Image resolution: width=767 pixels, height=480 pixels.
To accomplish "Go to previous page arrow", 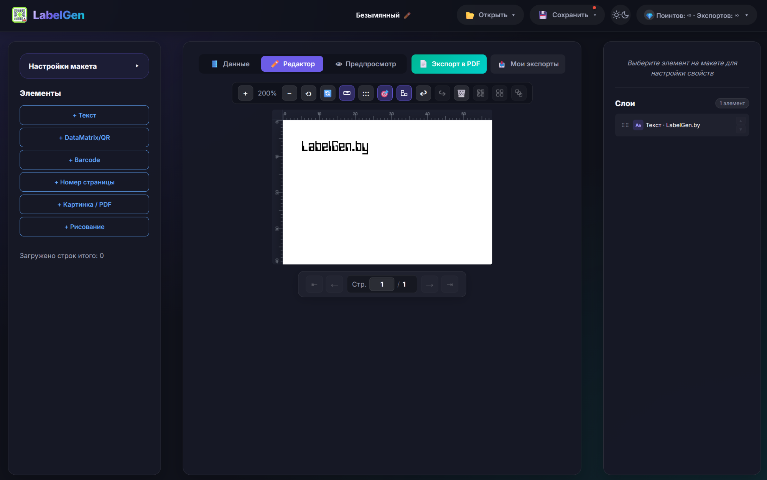I will (334, 284).
